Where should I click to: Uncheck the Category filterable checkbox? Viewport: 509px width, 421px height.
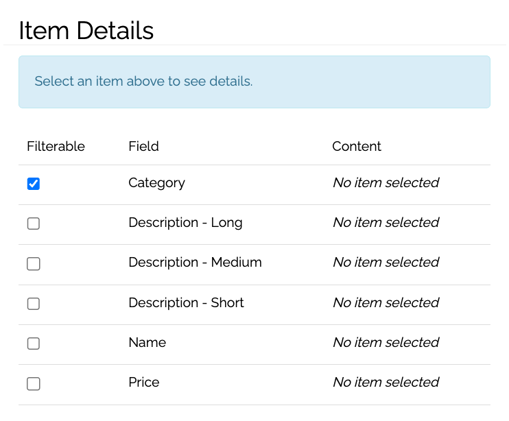(33, 184)
